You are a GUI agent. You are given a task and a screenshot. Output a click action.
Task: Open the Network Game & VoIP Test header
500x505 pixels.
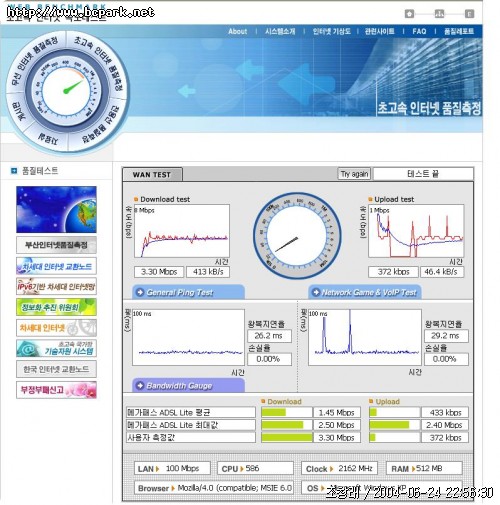tap(365, 292)
